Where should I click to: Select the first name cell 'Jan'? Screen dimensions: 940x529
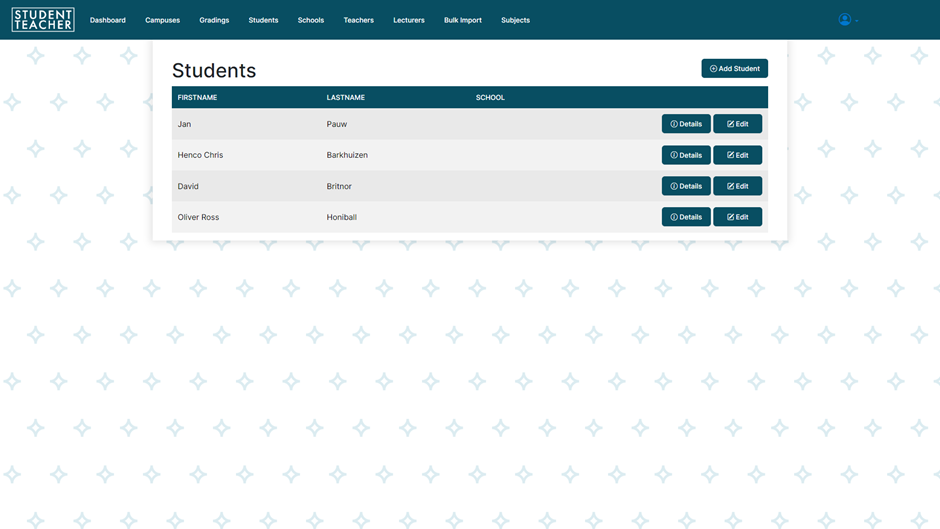click(184, 124)
